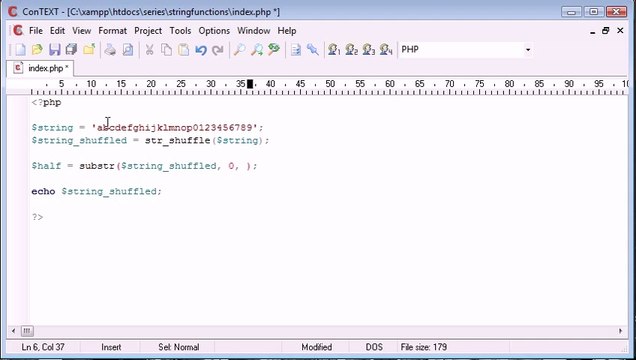Viewport: 636px width, 360px height.
Task: Click the 'substr' function name
Action: click(97, 166)
